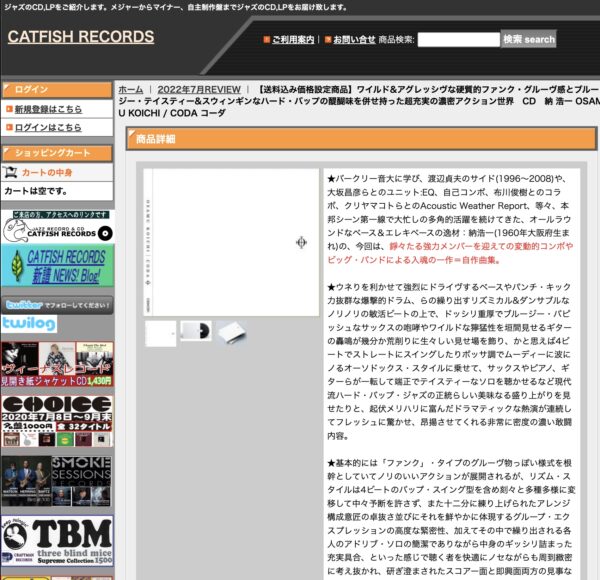Click the TBM three blind mice banner
600x580 pixels.
click(x=57, y=541)
